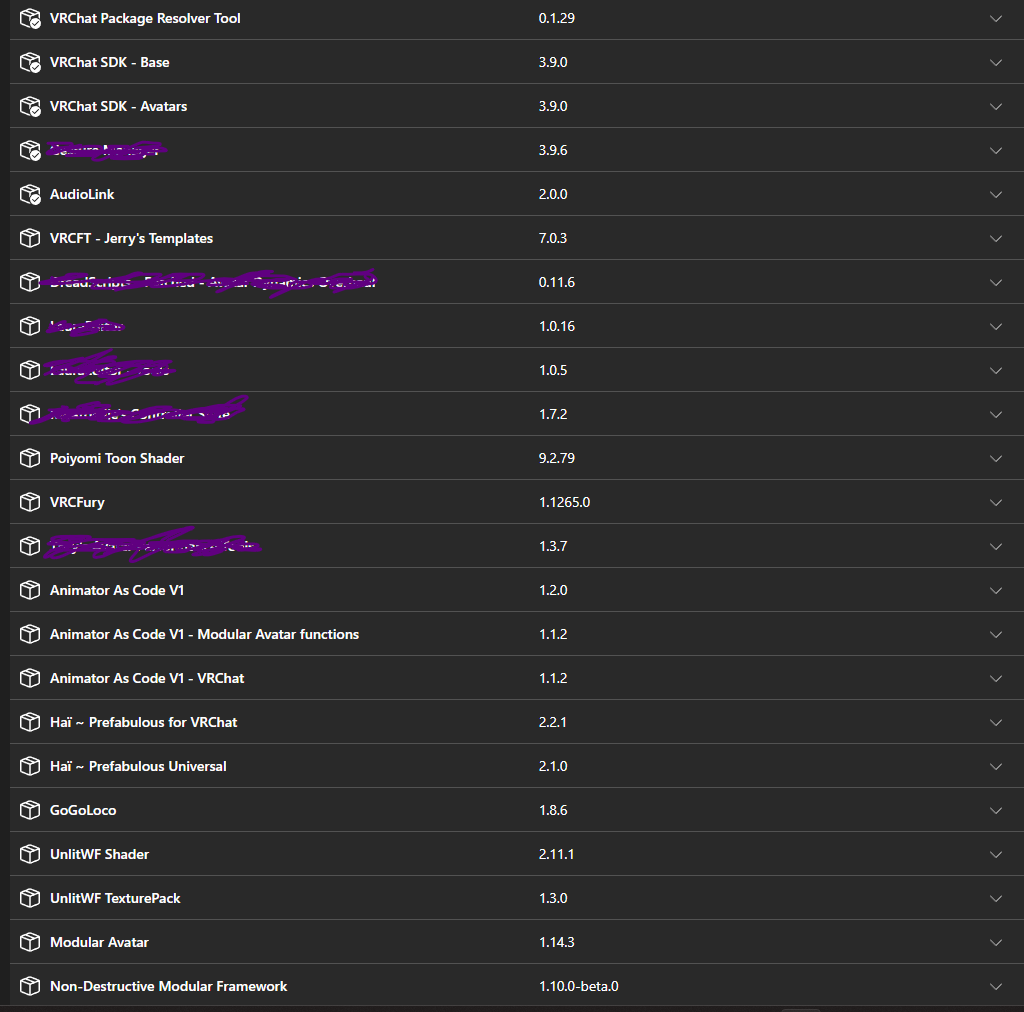The image size is (1024, 1012).
Task: Click version 0.1.29 text
Action: pyautogui.click(x=556, y=18)
